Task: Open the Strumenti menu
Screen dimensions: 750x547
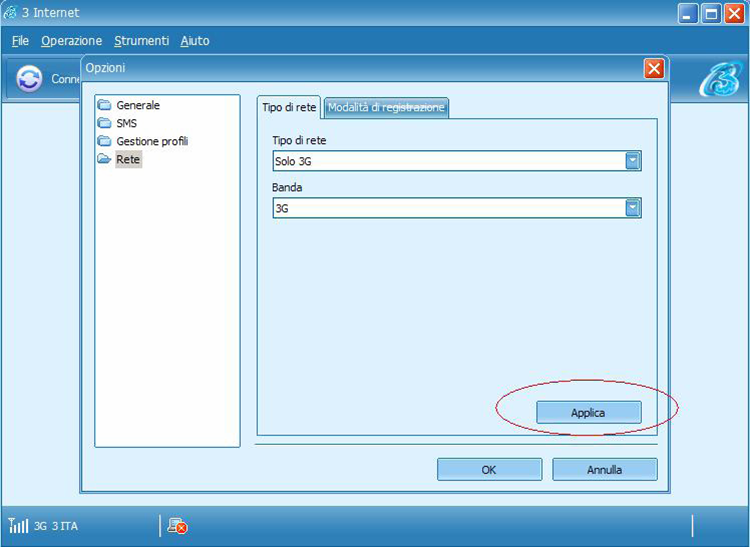Action: 141,41
